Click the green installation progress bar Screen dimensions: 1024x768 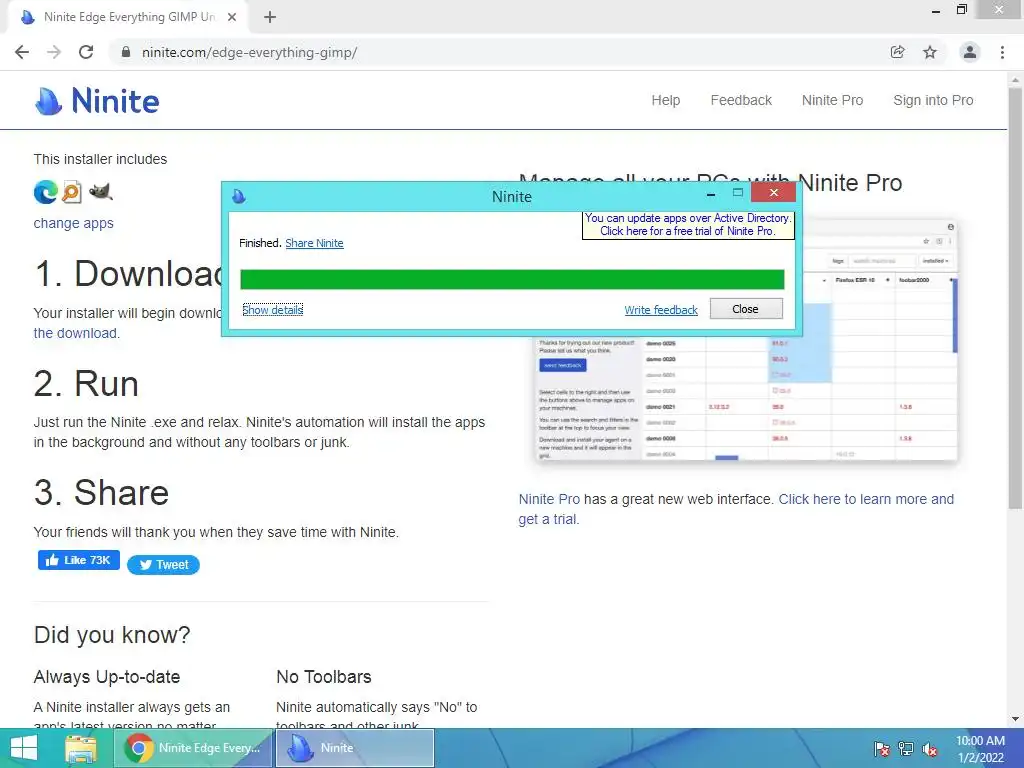point(512,280)
